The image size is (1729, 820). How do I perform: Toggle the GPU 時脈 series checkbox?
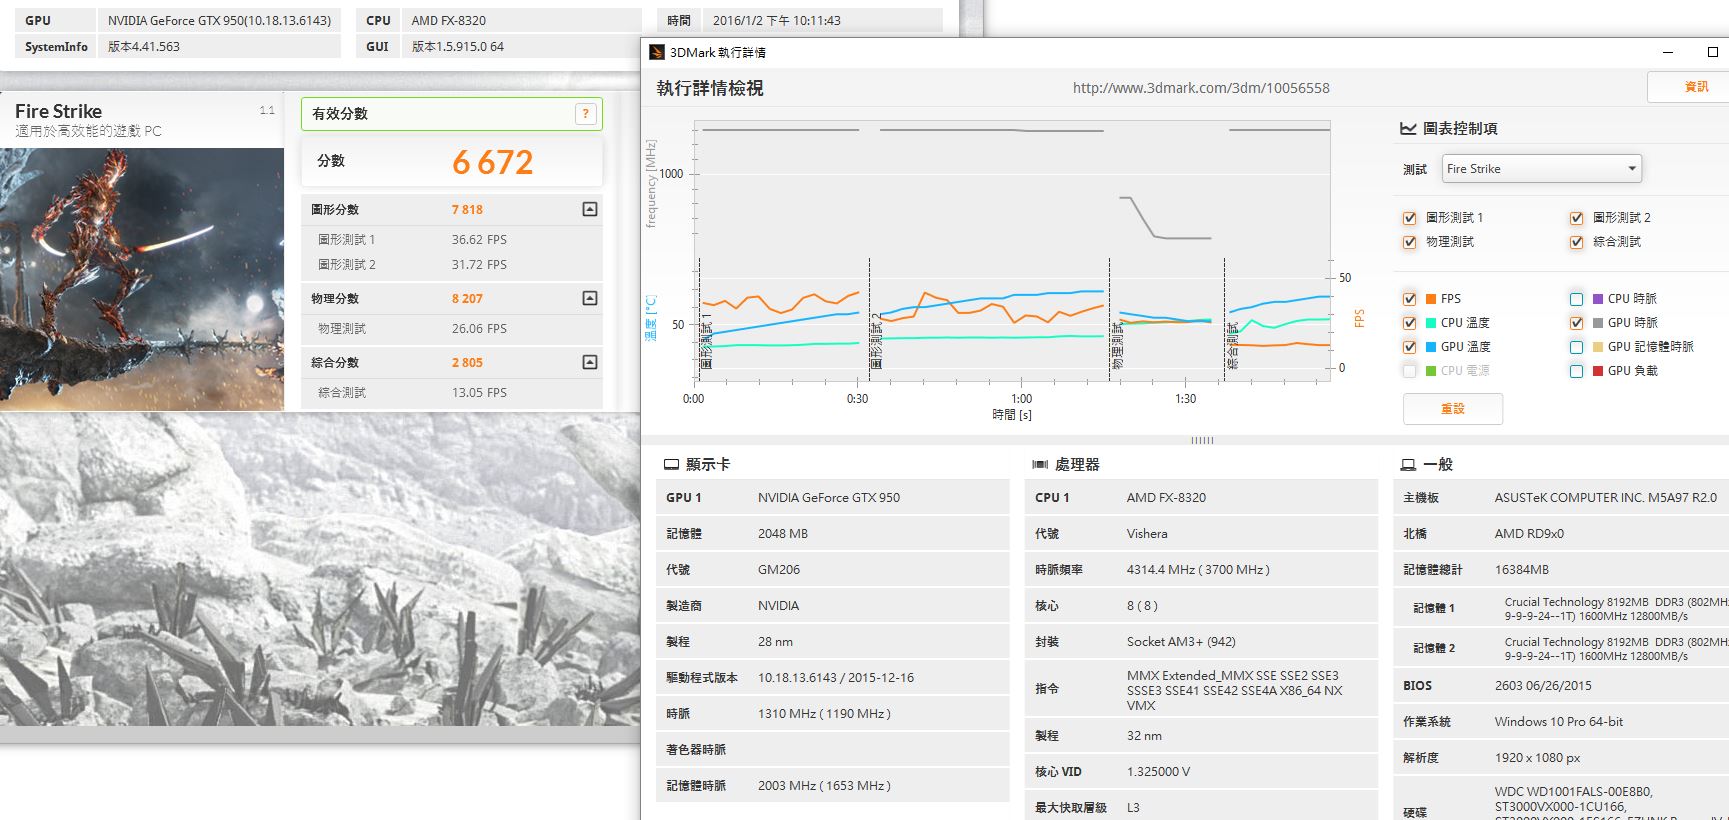click(1576, 323)
